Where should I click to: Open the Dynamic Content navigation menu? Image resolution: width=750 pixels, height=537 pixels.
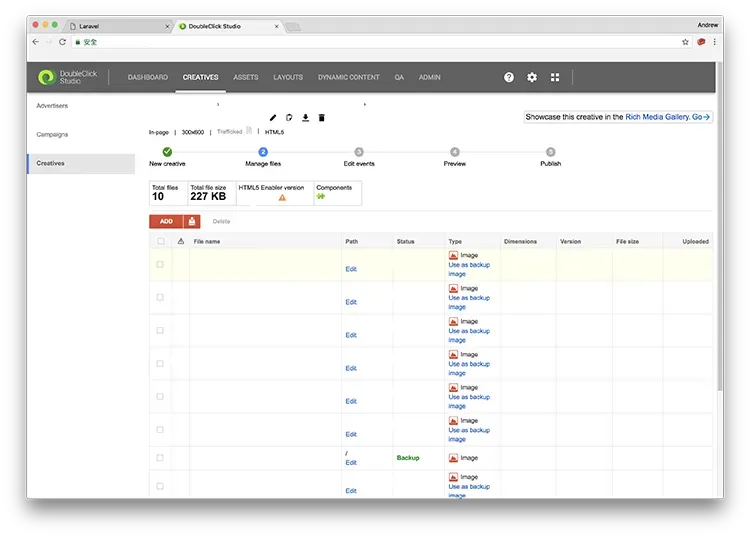click(x=348, y=77)
